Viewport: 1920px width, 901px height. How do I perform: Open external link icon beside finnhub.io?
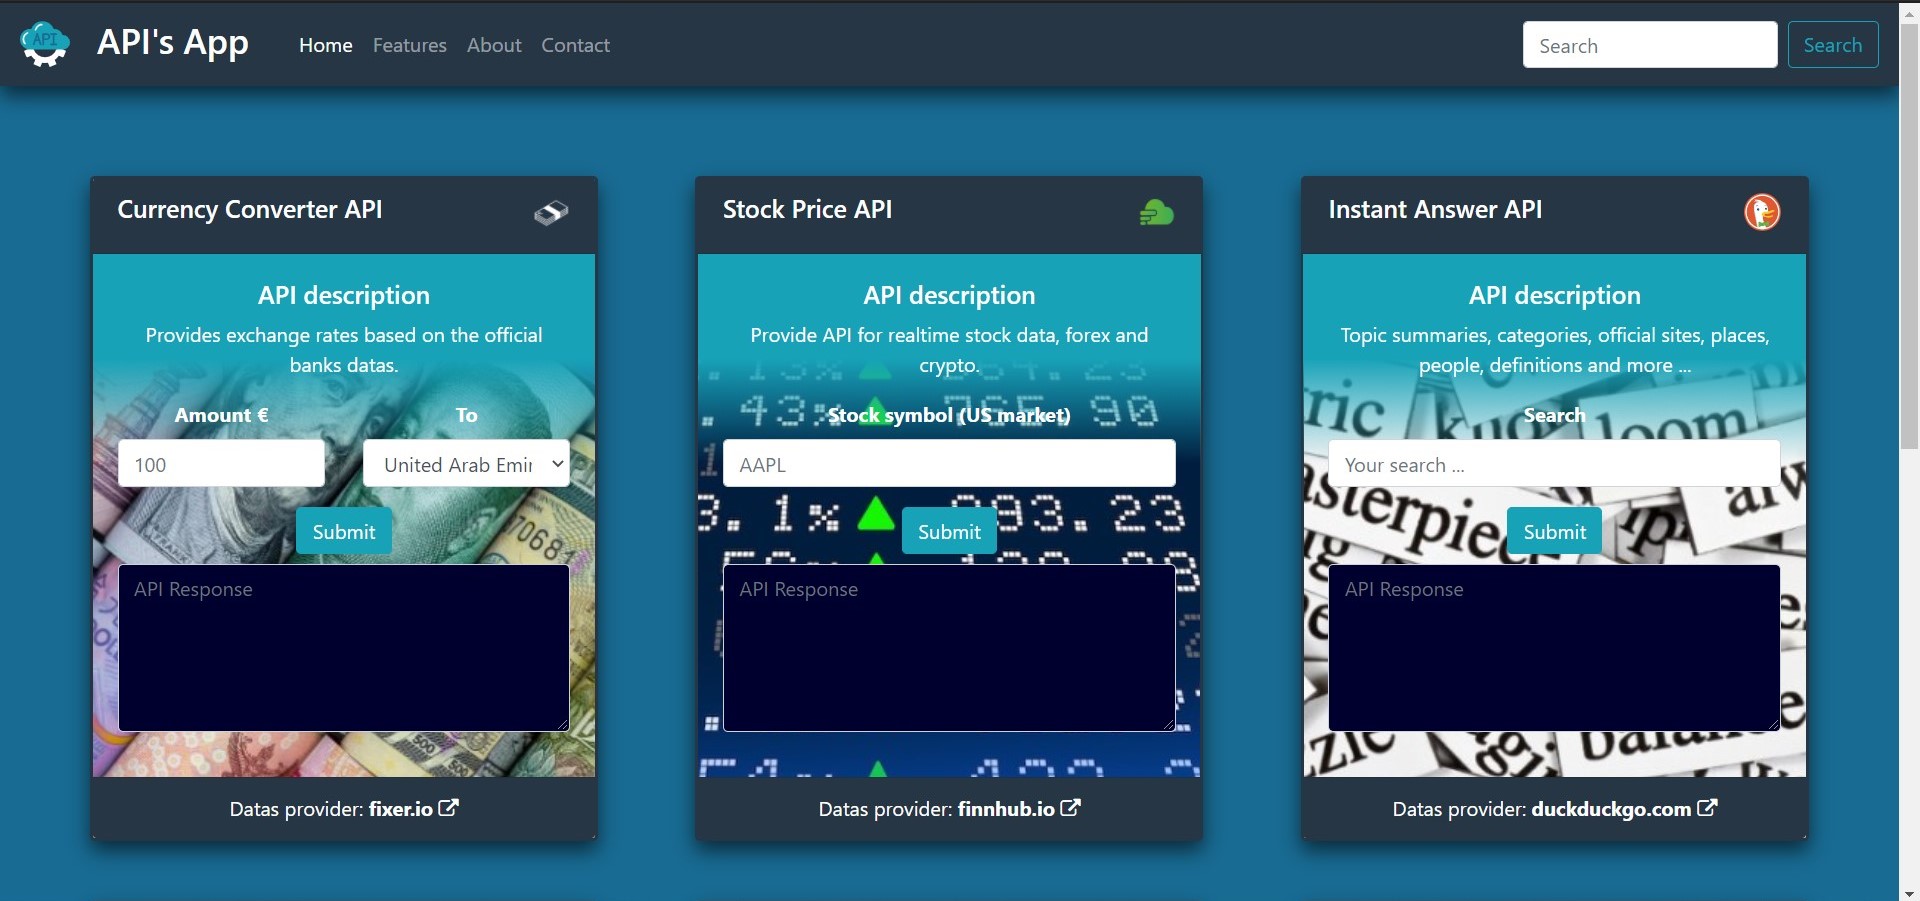[x=1071, y=808]
